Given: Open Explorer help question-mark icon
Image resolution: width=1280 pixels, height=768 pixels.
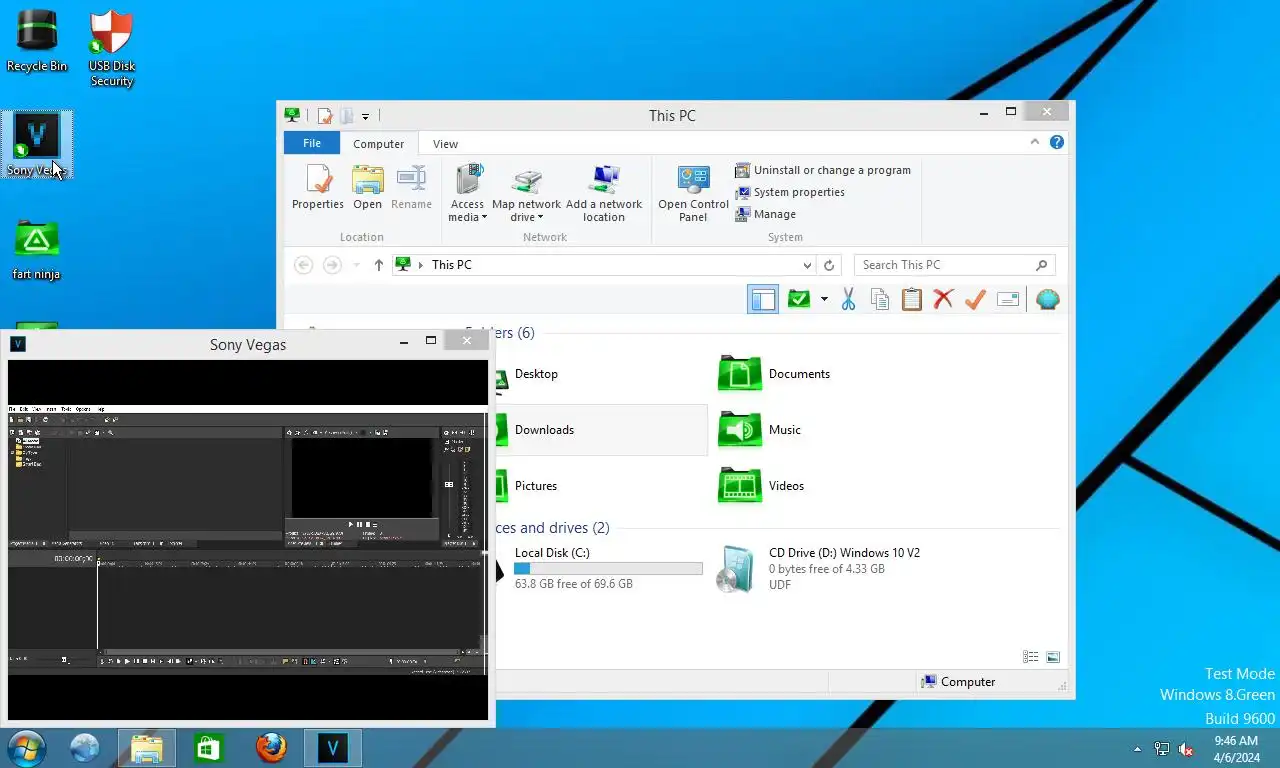Looking at the screenshot, I should pyautogui.click(x=1056, y=142).
